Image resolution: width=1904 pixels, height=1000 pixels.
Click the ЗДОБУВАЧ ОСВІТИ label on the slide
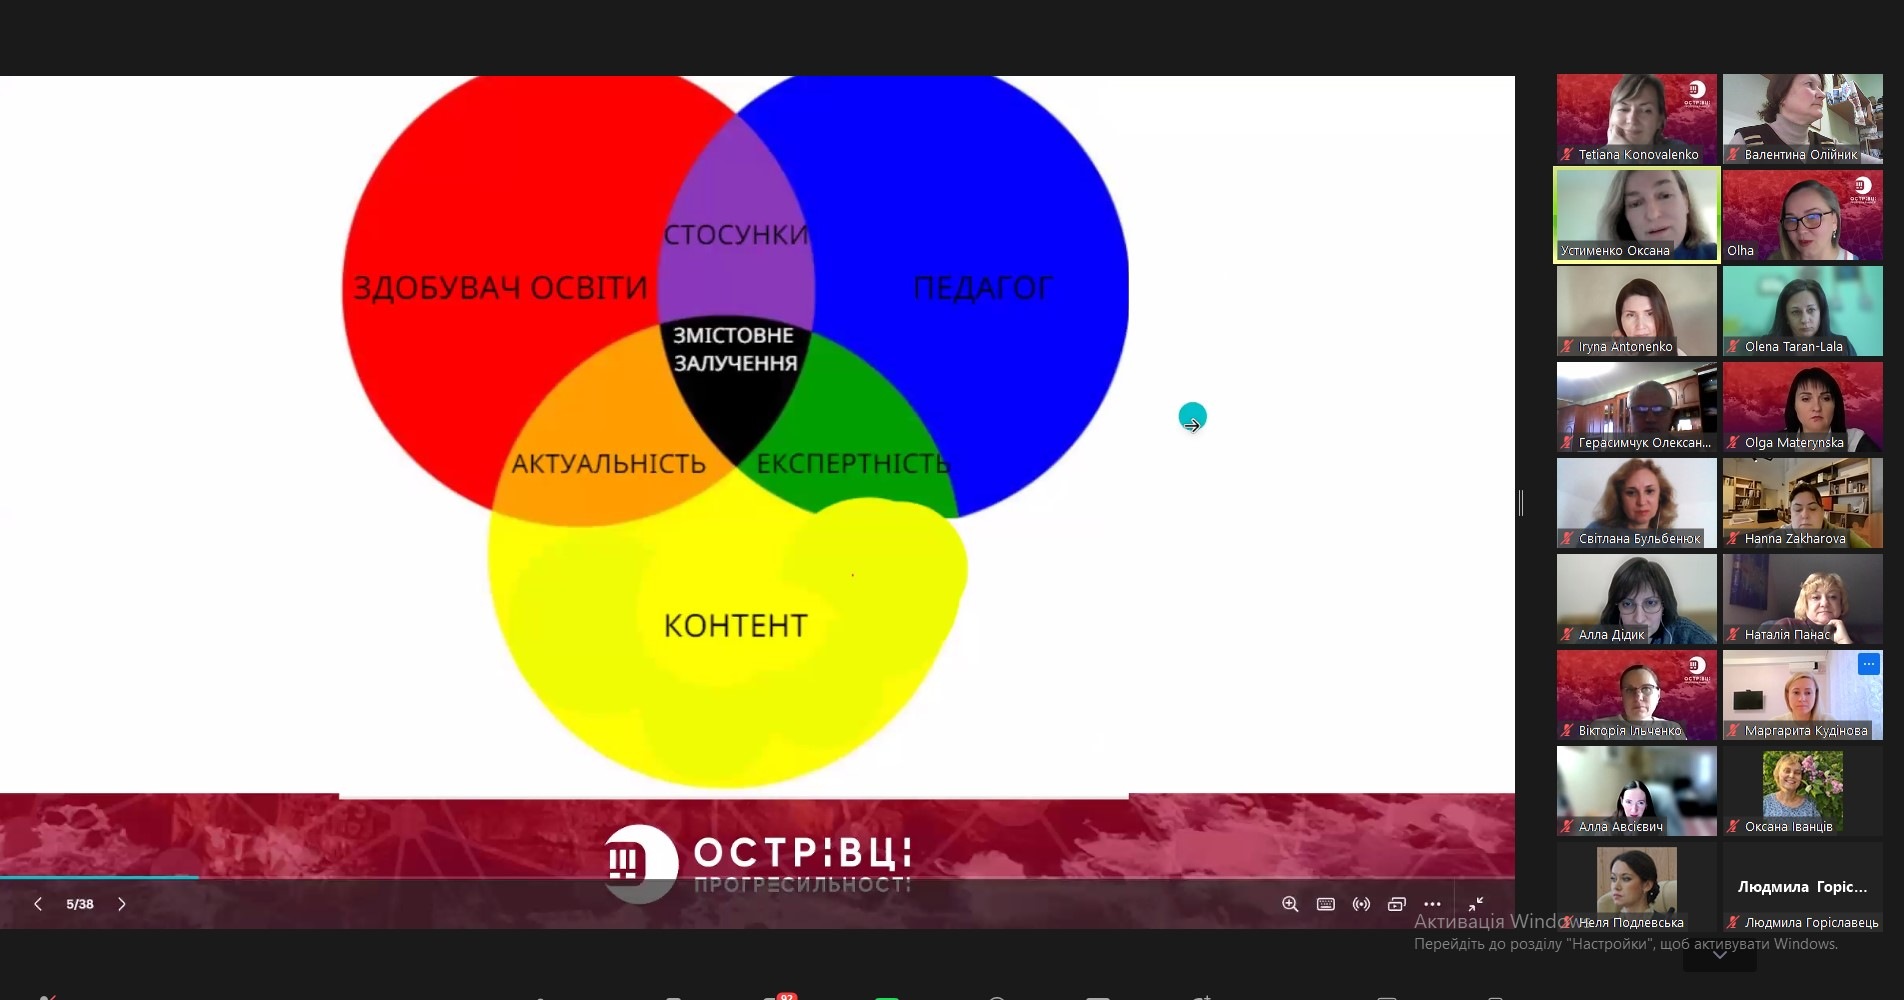(x=500, y=288)
